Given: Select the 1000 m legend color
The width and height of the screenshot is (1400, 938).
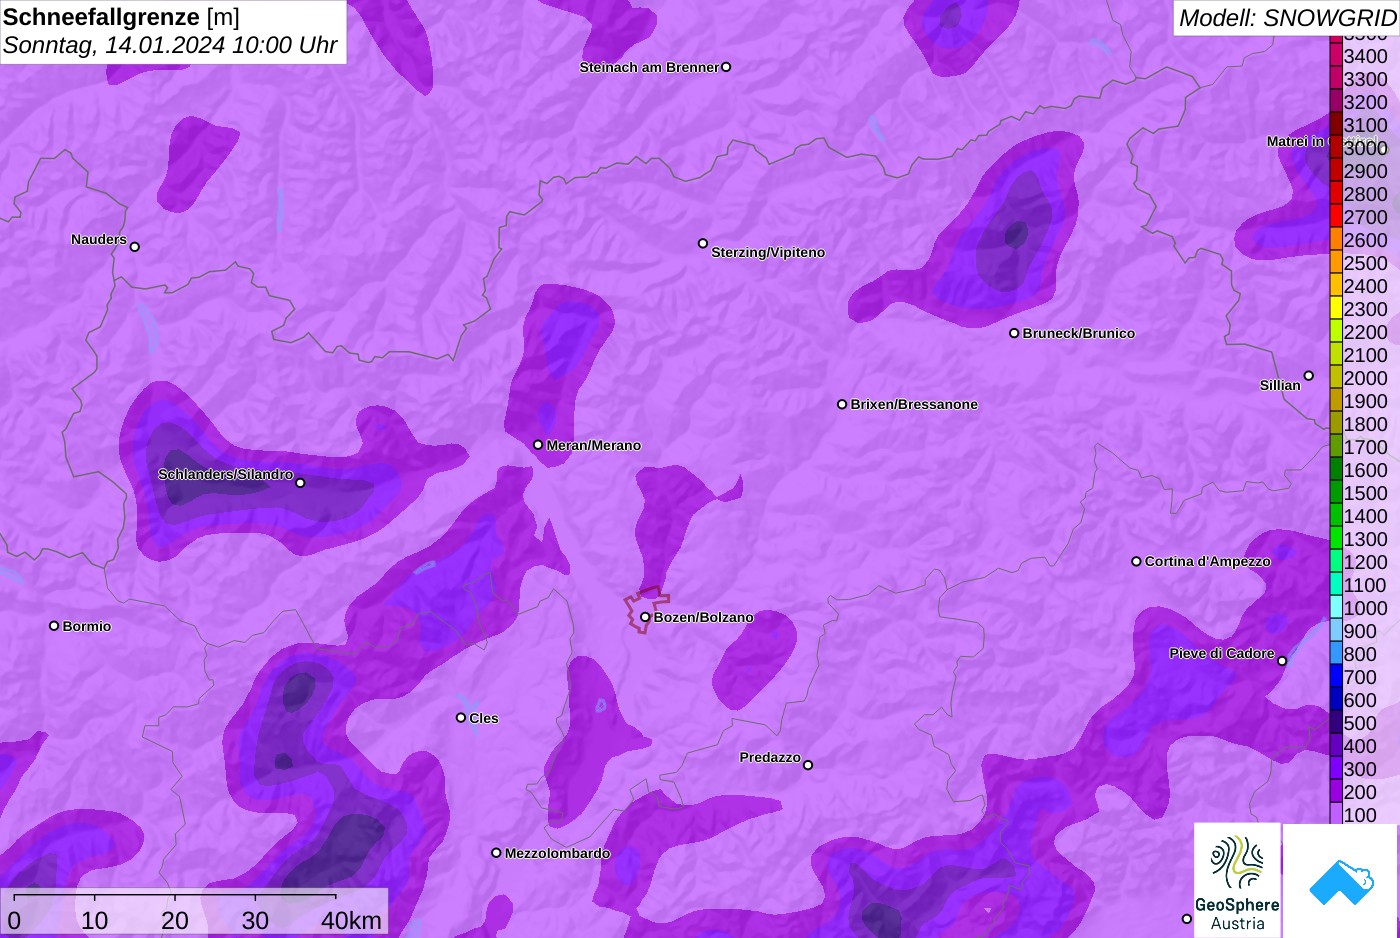Looking at the screenshot, I should click(1335, 608).
